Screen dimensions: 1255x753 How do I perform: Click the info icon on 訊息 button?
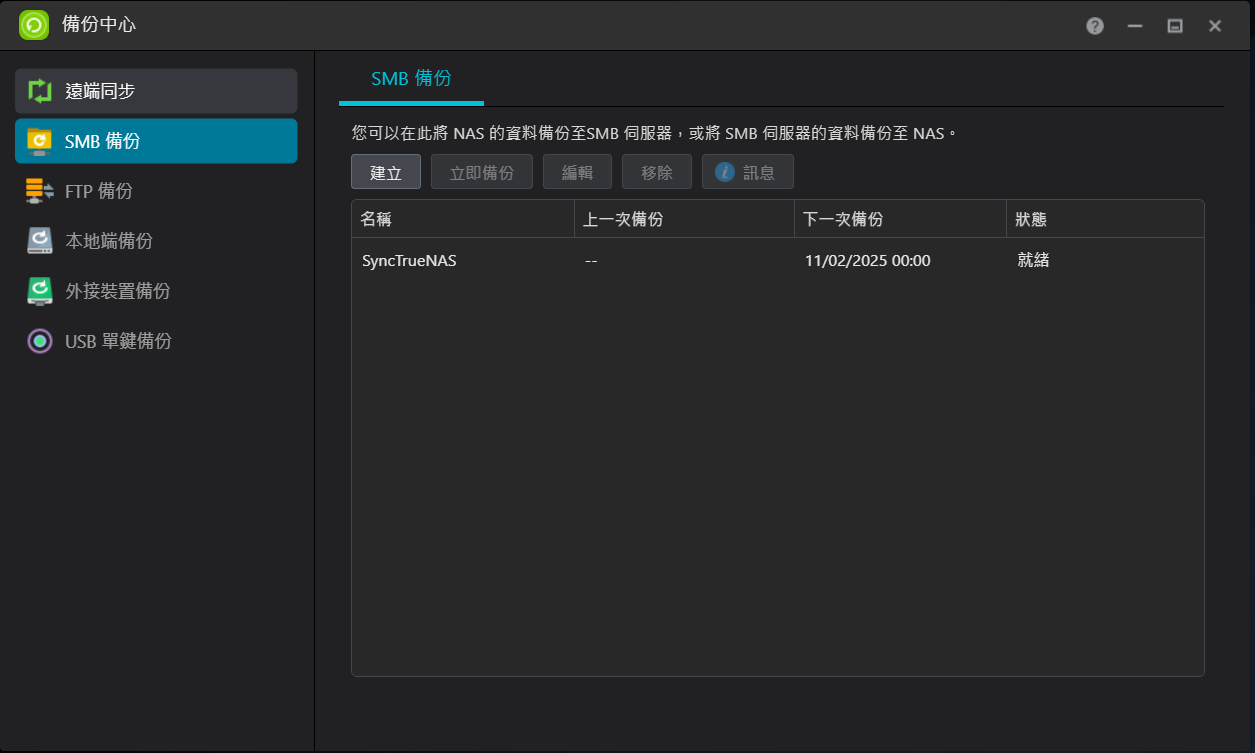725,172
